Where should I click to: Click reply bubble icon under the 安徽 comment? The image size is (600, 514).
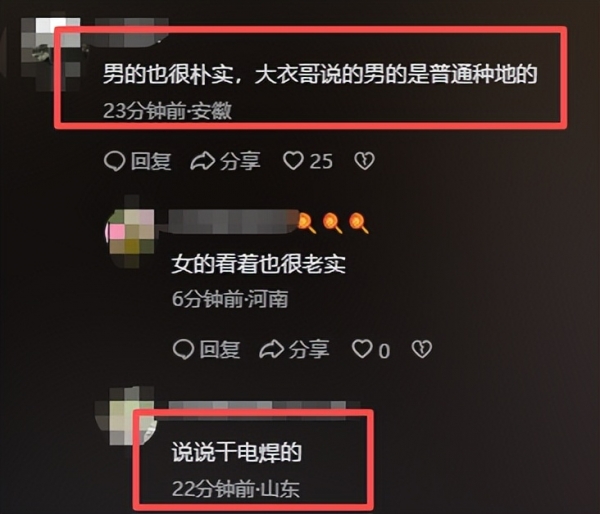tap(114, 161)
